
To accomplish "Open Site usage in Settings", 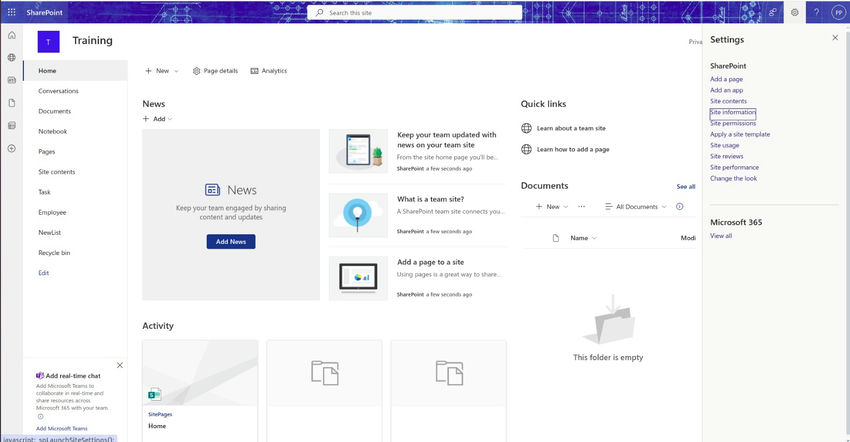I will (x=724, y=145).
